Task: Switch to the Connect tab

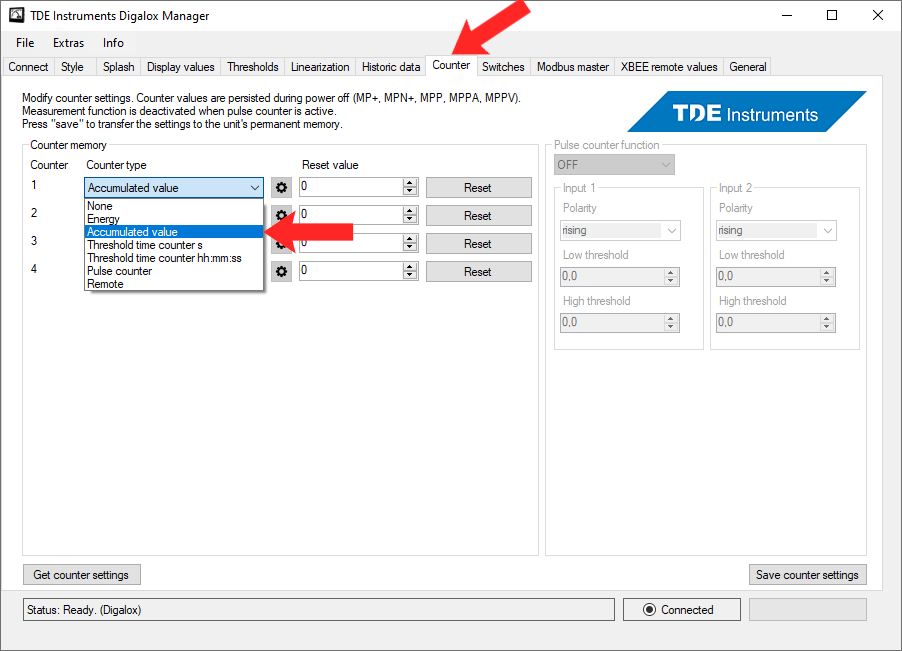Action: [x=28, y=67]
